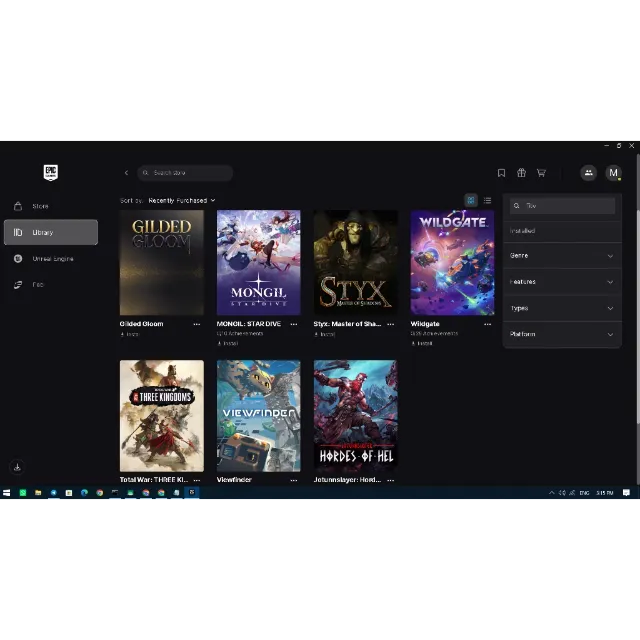This screenshot has height=640, width=640.
Task: Click the Epic Games logo
Action: pyautogui.click(x=51, y=173)
